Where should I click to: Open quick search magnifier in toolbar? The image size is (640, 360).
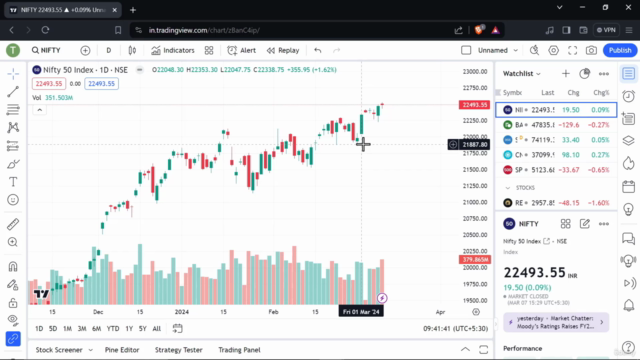[x=534, y=50]
